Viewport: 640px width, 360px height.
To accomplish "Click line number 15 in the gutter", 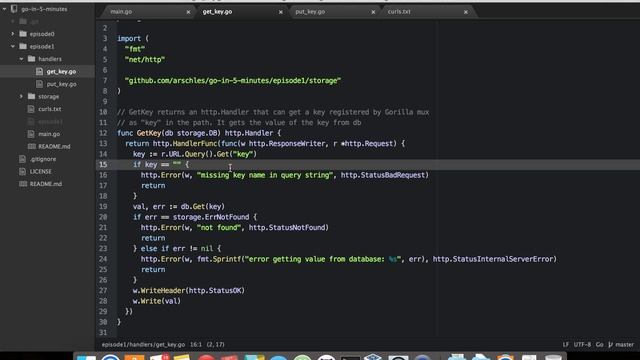I will pos(103,164).
